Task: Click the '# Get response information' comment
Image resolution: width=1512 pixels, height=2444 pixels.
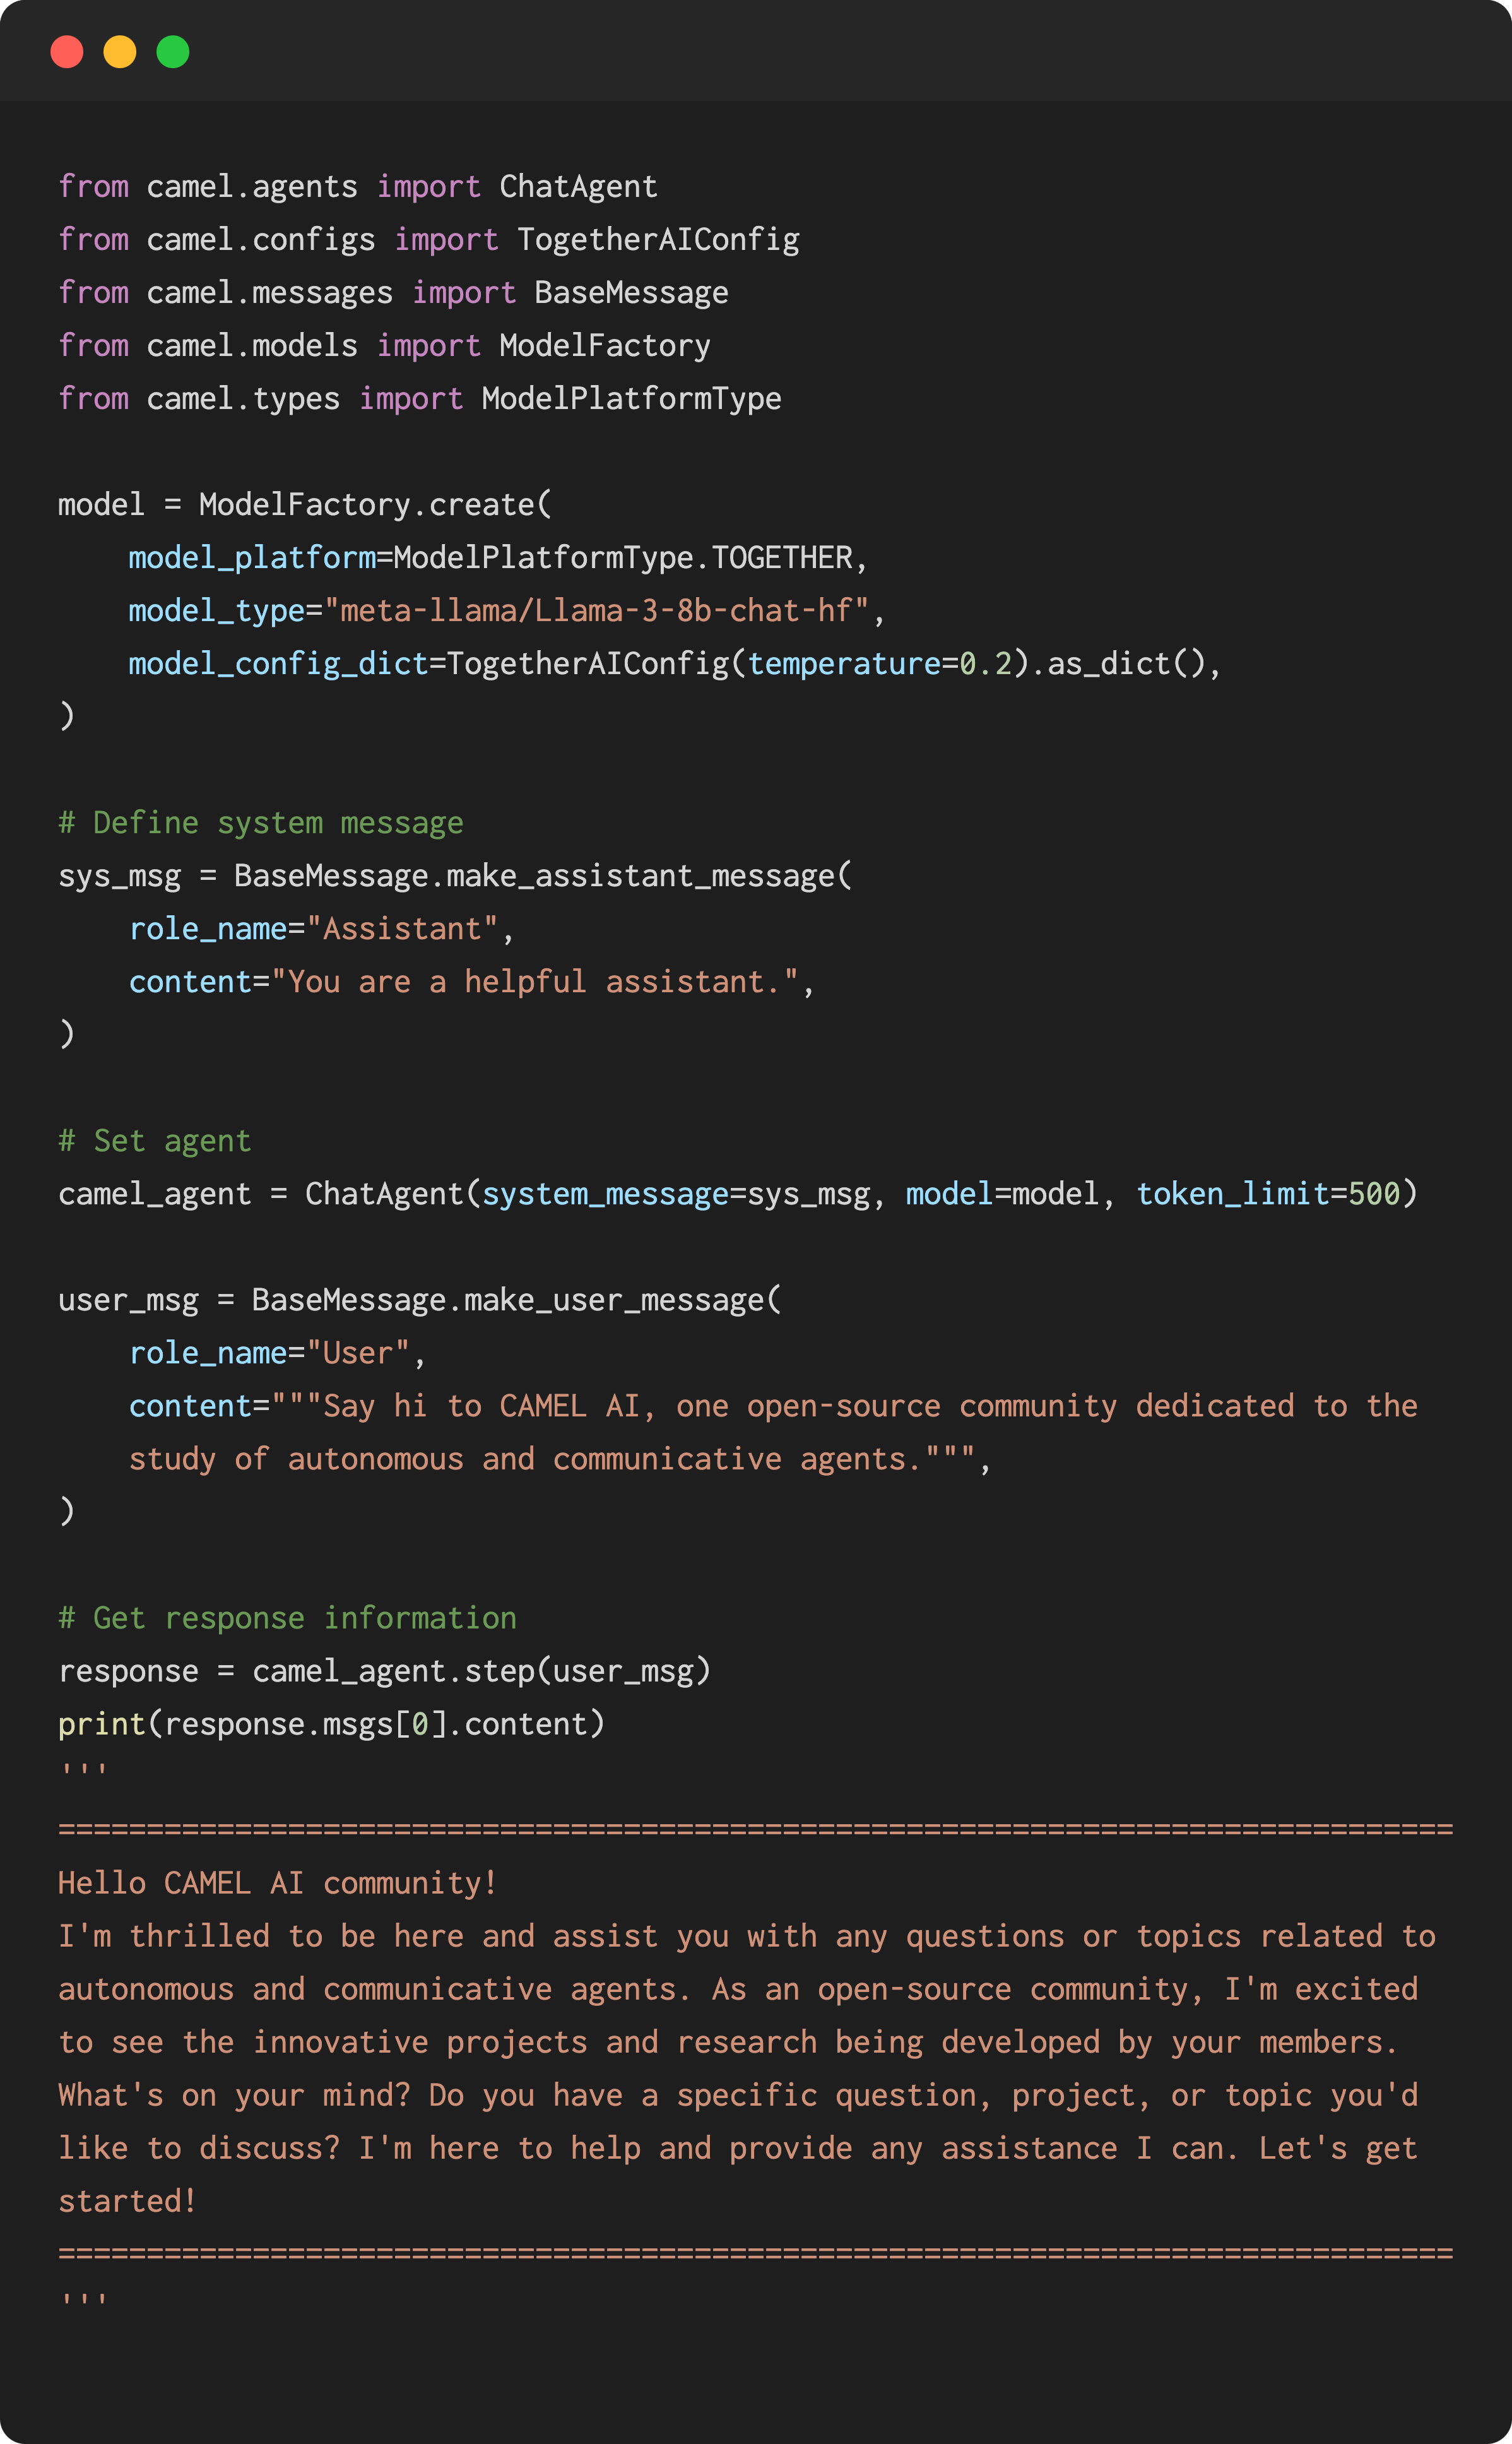Action: pos(288,1618)
